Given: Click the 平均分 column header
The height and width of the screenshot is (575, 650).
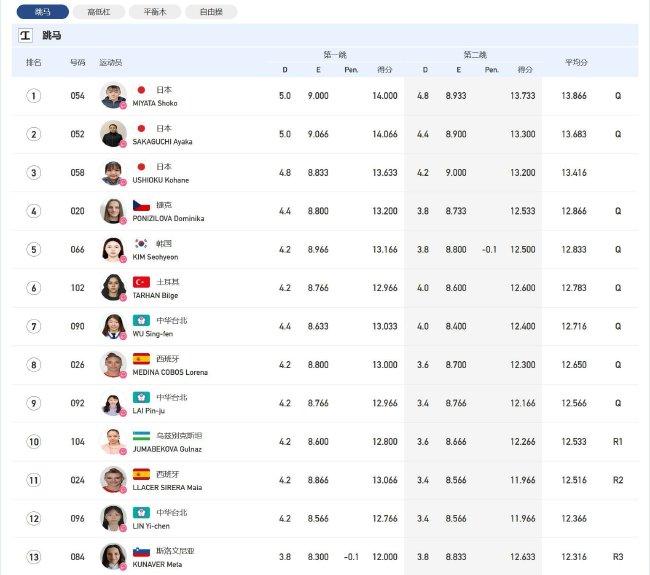Looking at the screenshot, I should click(x=576, y=62).
